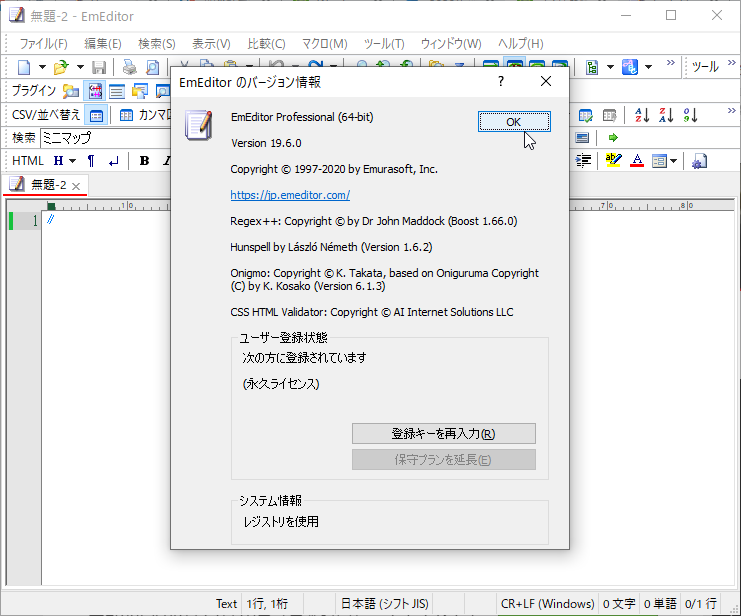741x616 pixels.
Task: Expand the New file dropdown arrow
Action: coord(42,67)
